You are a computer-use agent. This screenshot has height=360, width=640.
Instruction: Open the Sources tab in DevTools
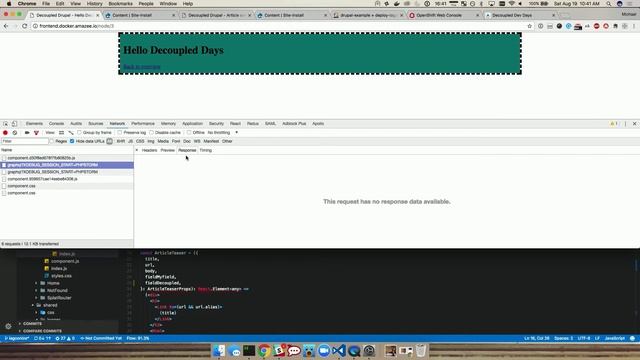[96, 124]
